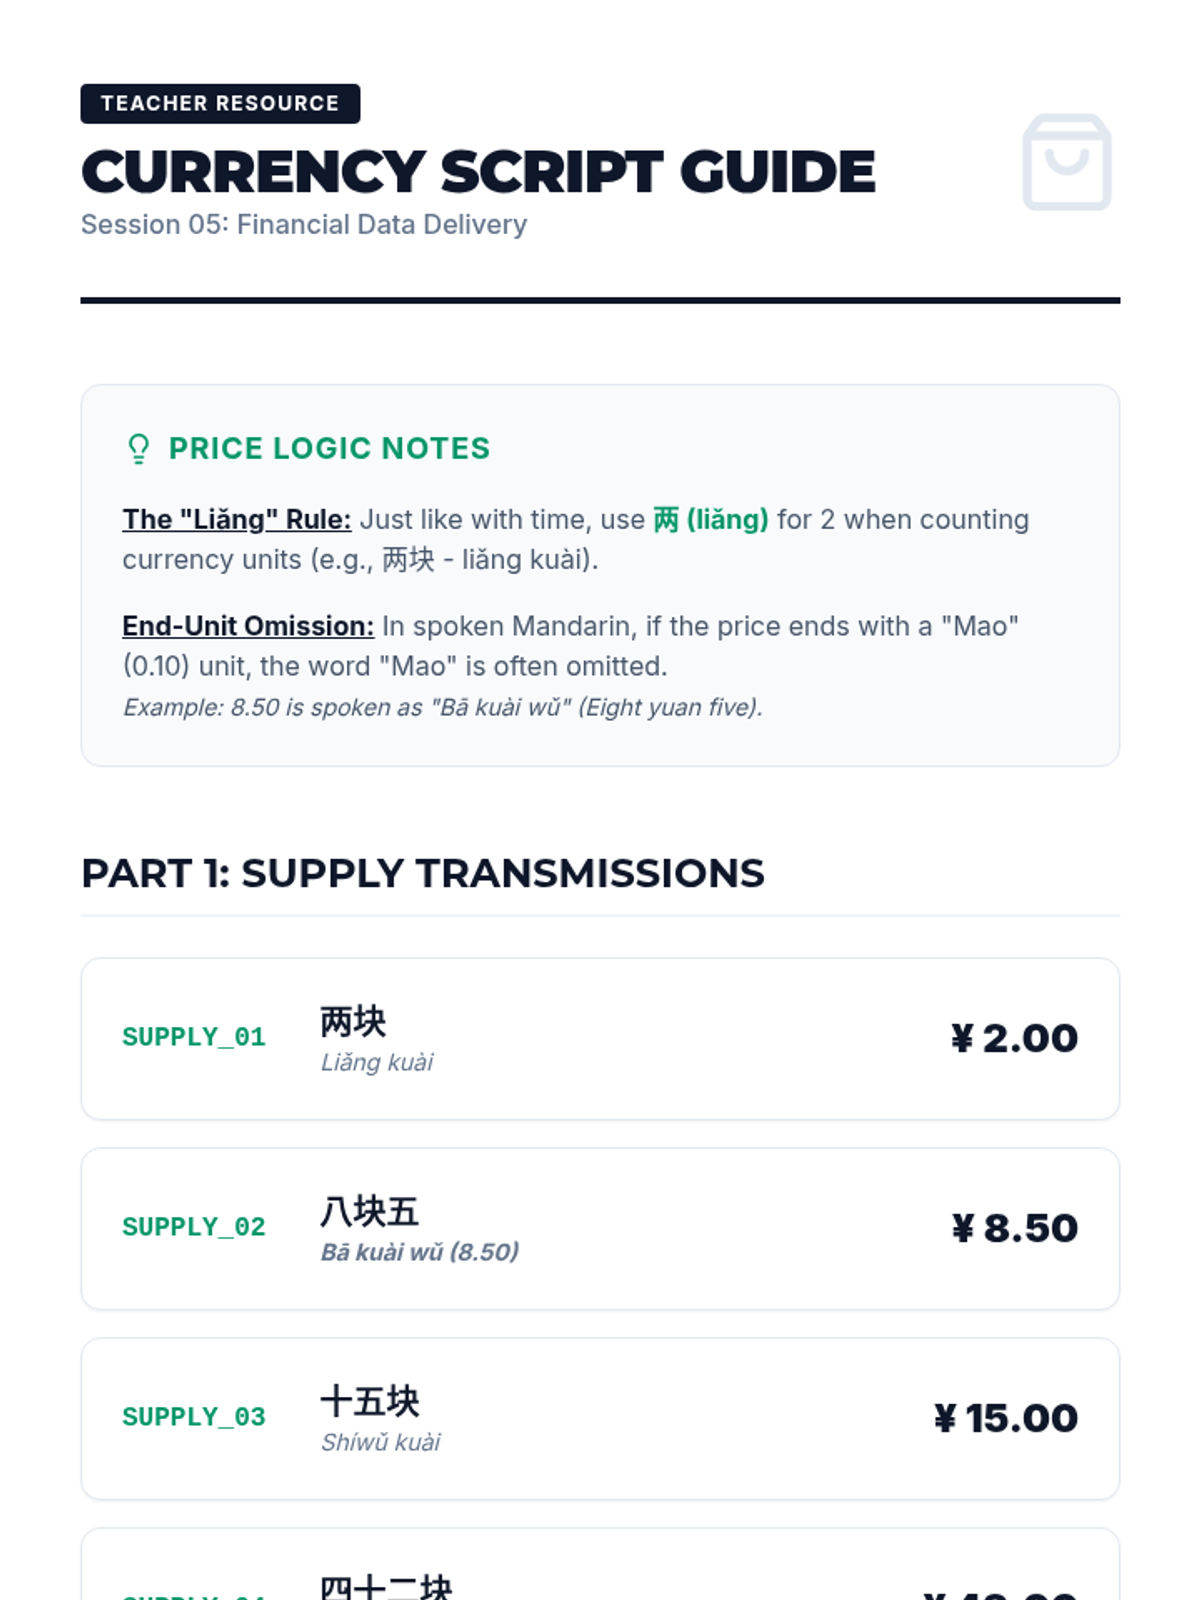The image size is (1200, 1600).
Task: Click the shopping bag icon in header
Action: pyautogui.click(x=1067, y=162)
